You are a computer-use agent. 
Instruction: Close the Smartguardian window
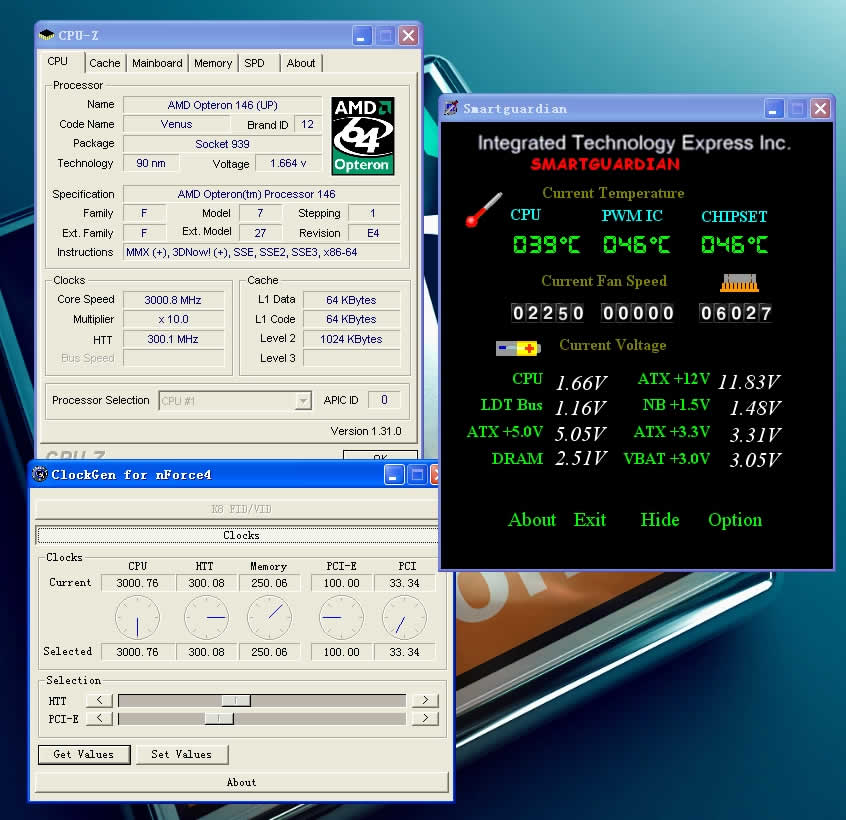pyautogui.click(x=821, y=108)
